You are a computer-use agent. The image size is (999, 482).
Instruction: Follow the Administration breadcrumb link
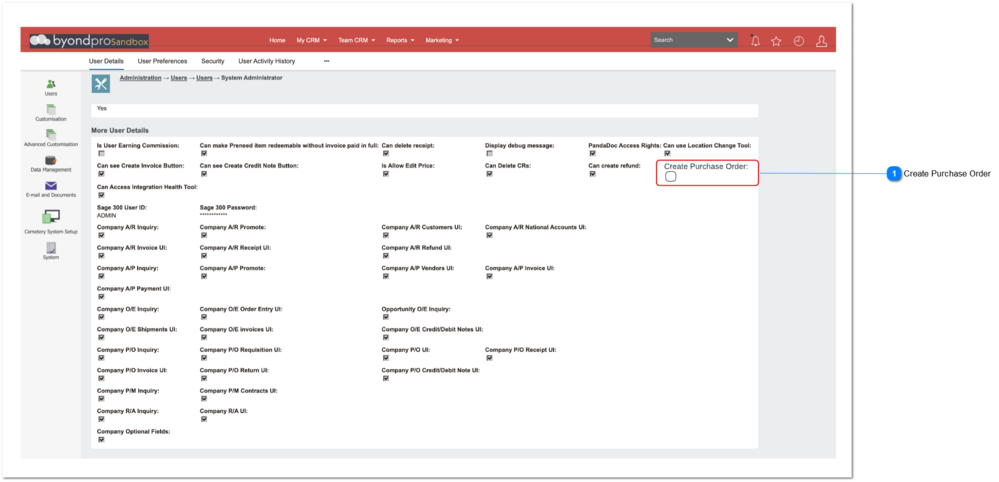tap(140, 78)
